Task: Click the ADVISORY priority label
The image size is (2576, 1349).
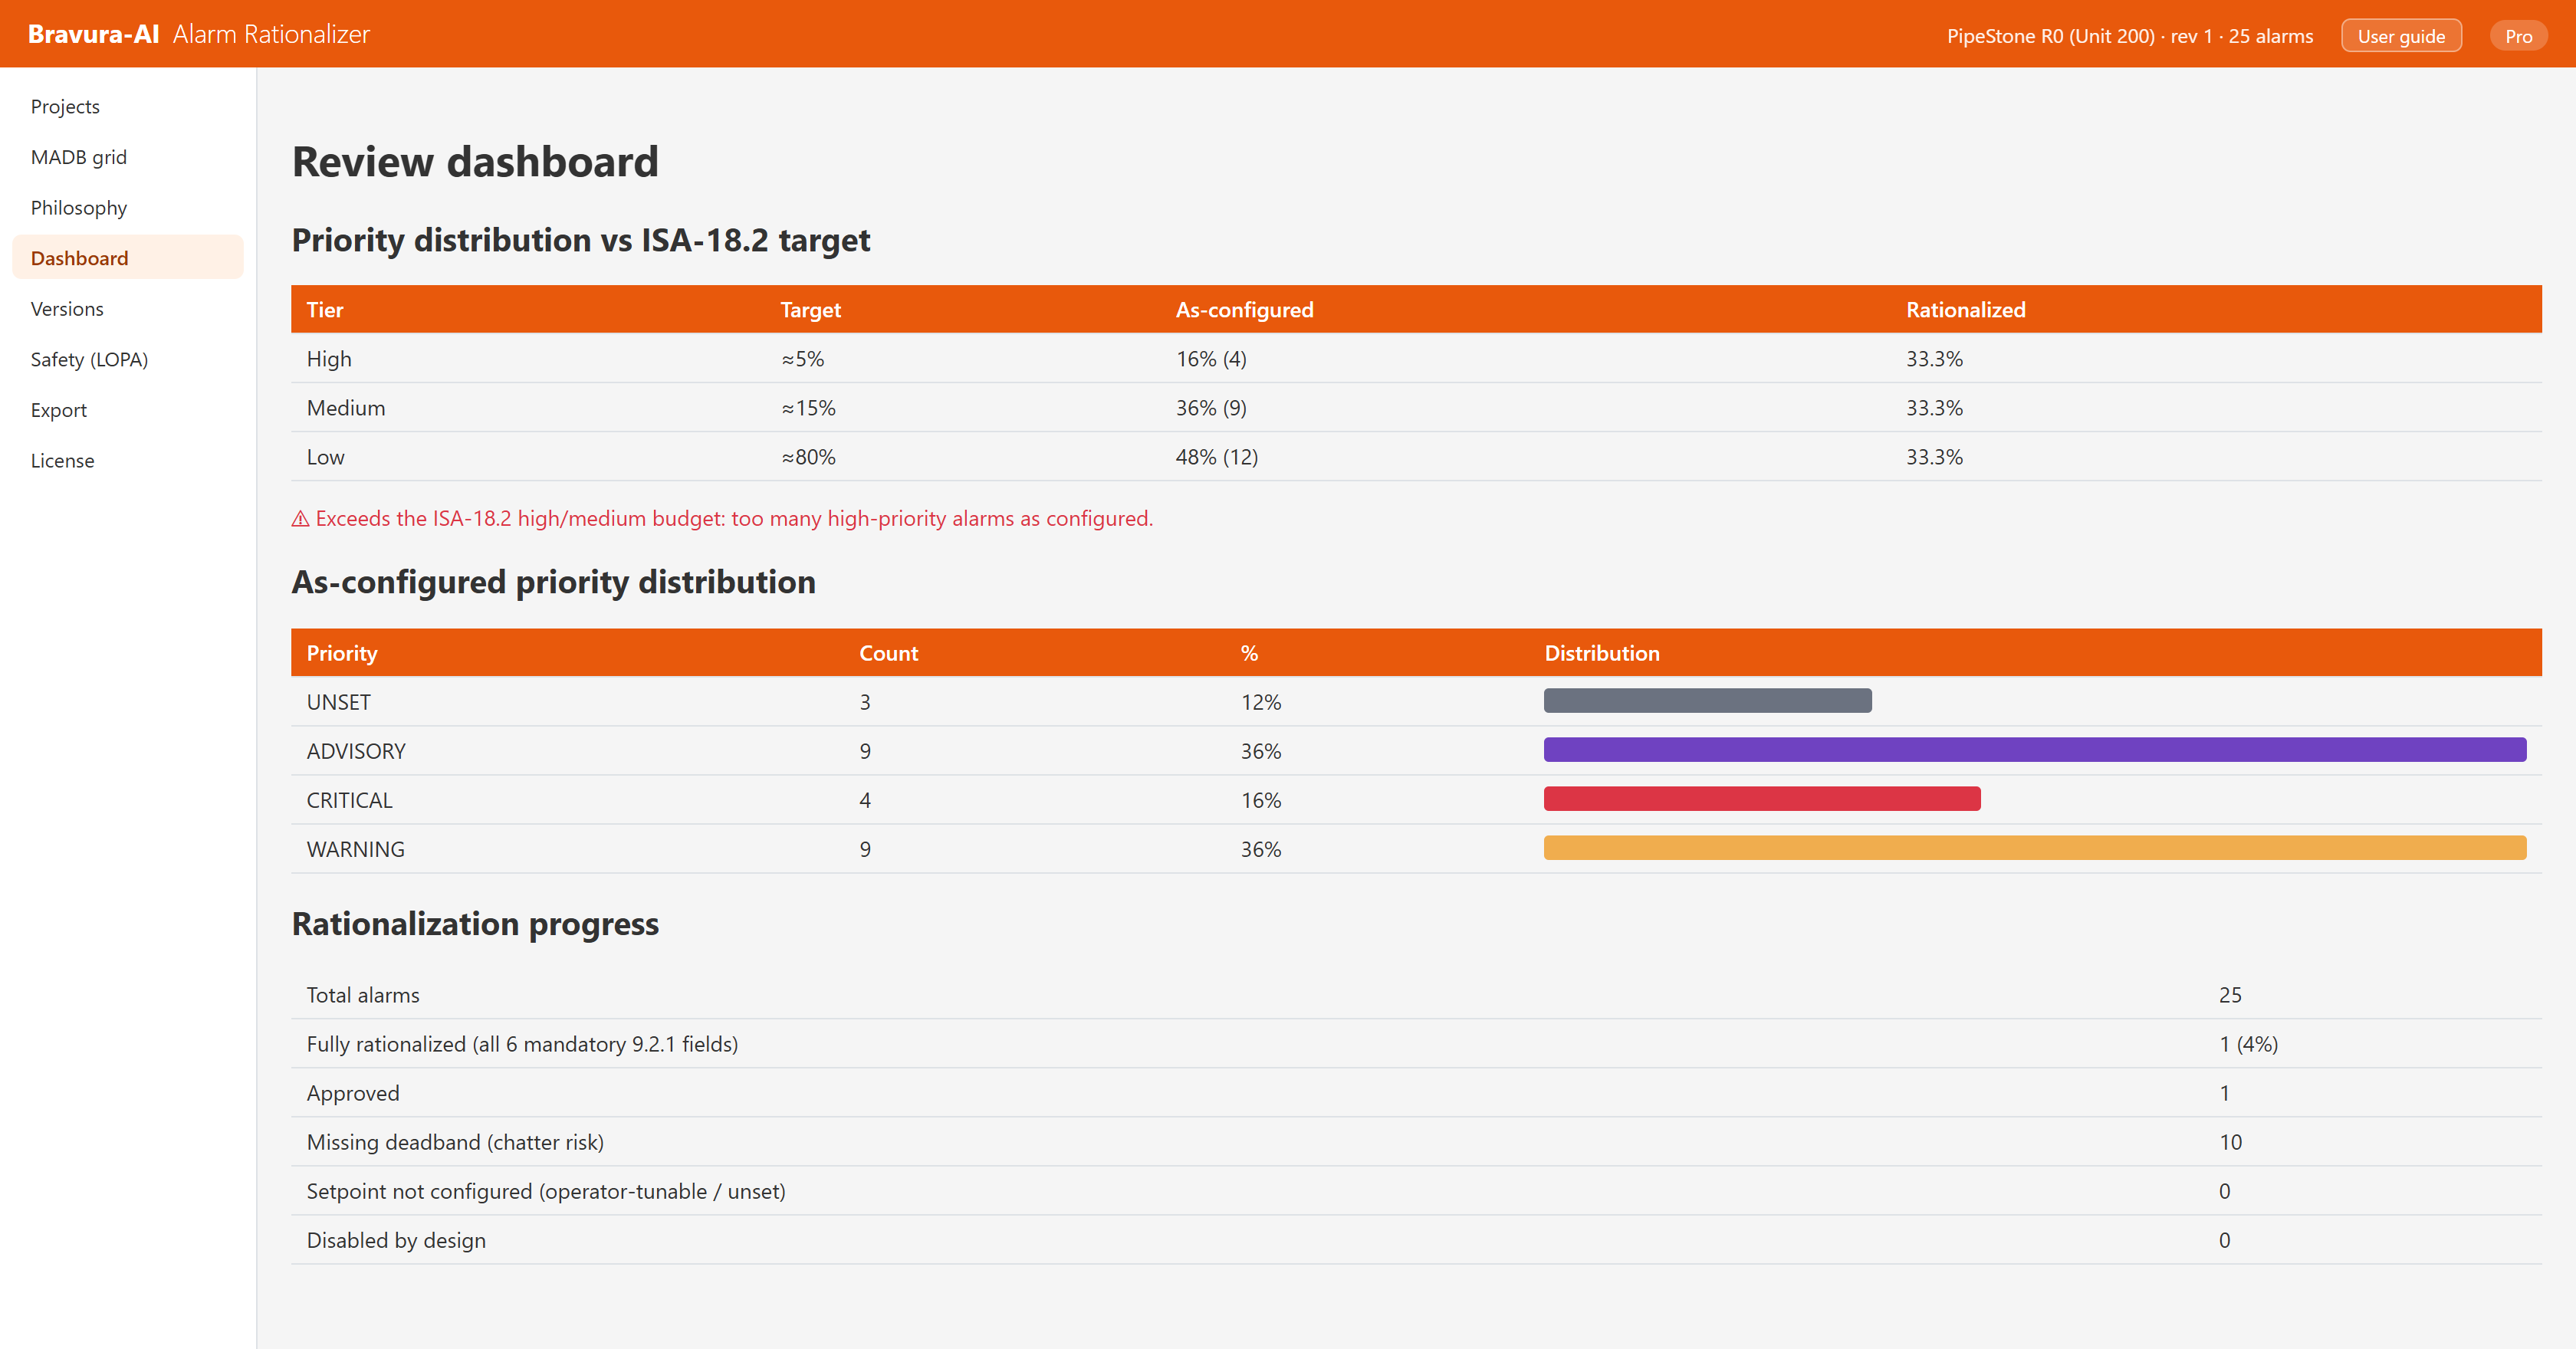Action: pos(356,751)
